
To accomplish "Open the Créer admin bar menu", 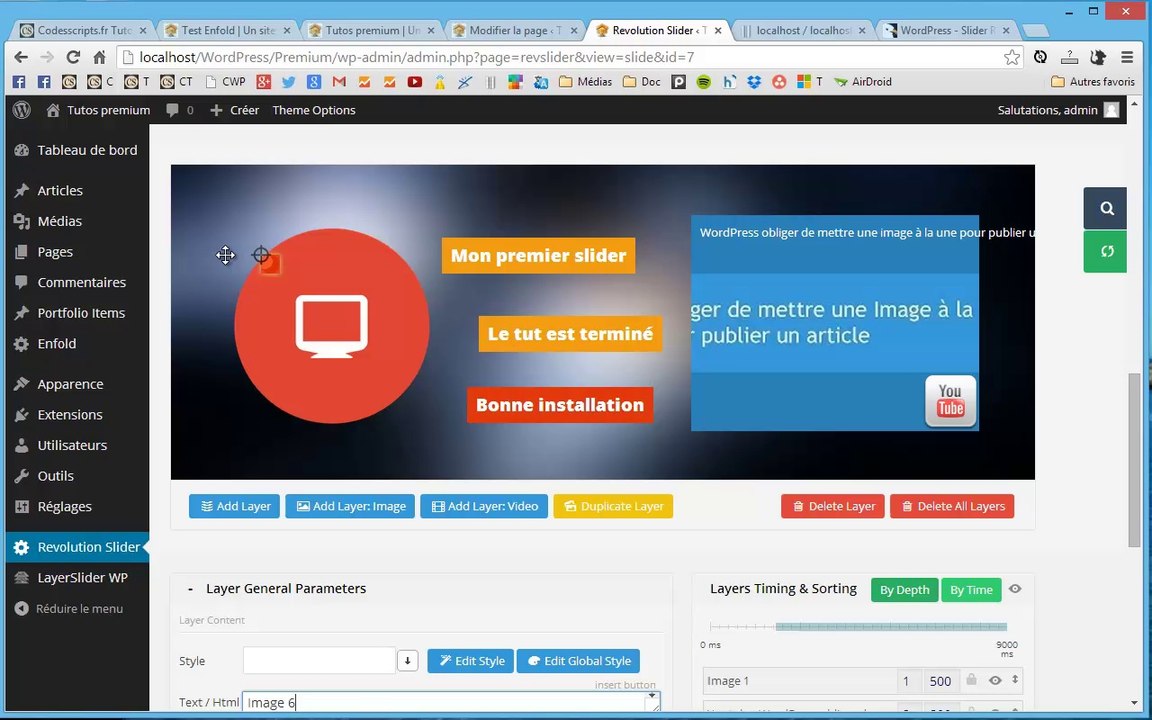I will click(x=234, y=110).
